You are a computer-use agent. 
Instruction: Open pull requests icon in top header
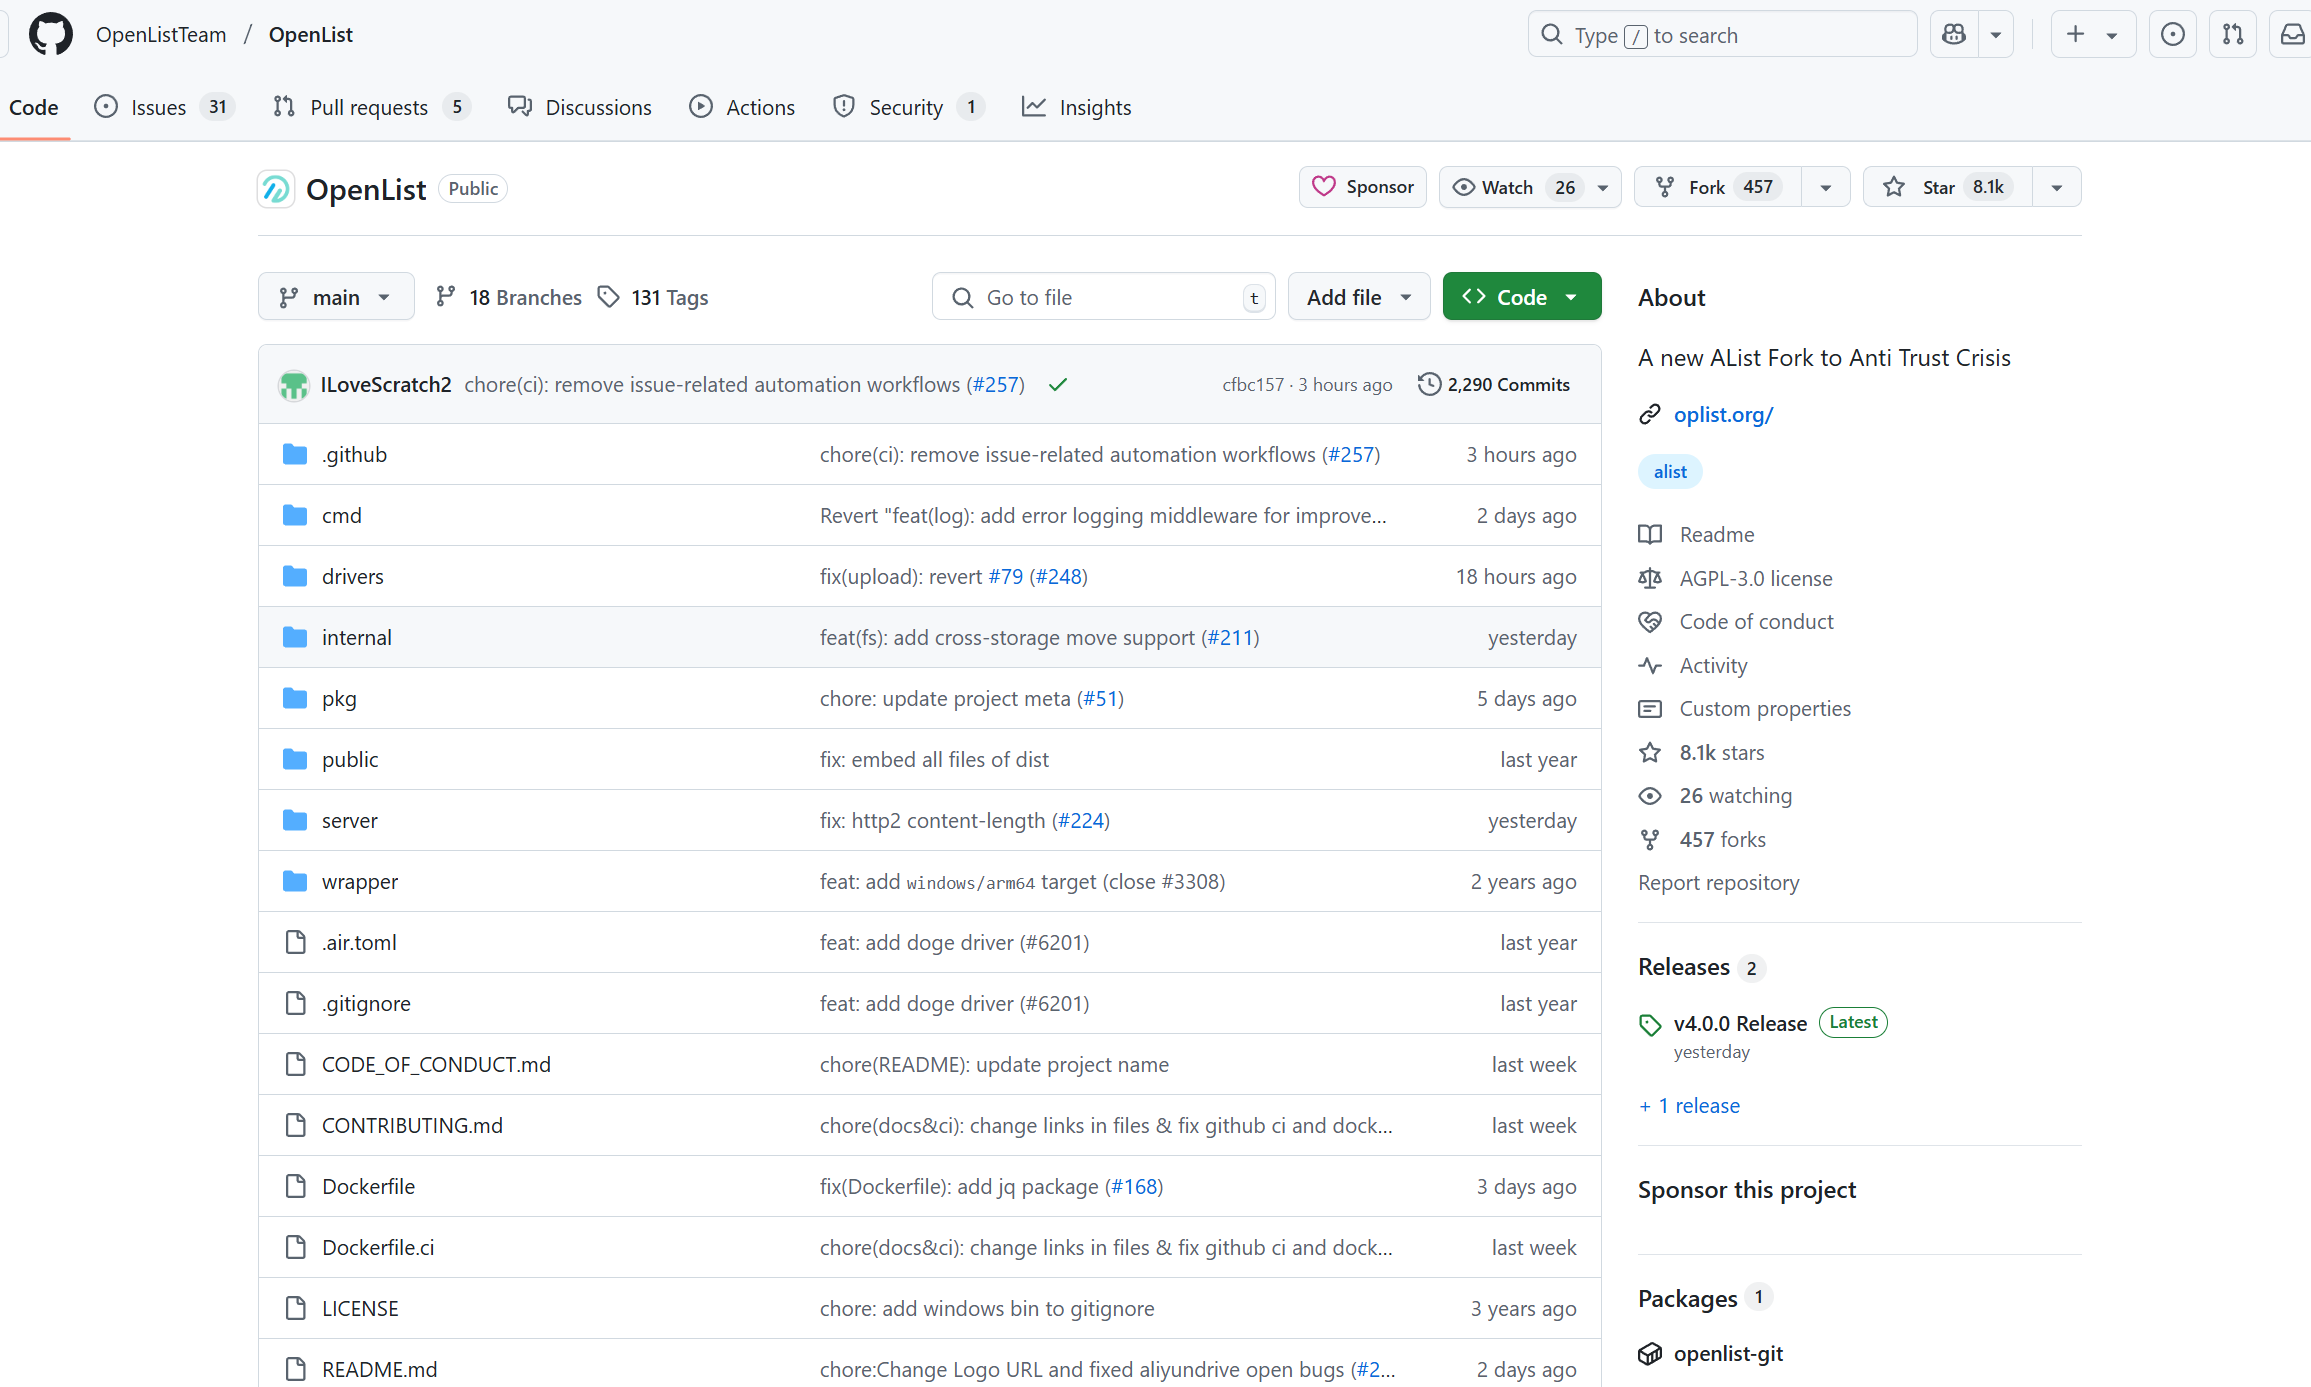[2233, 35]
